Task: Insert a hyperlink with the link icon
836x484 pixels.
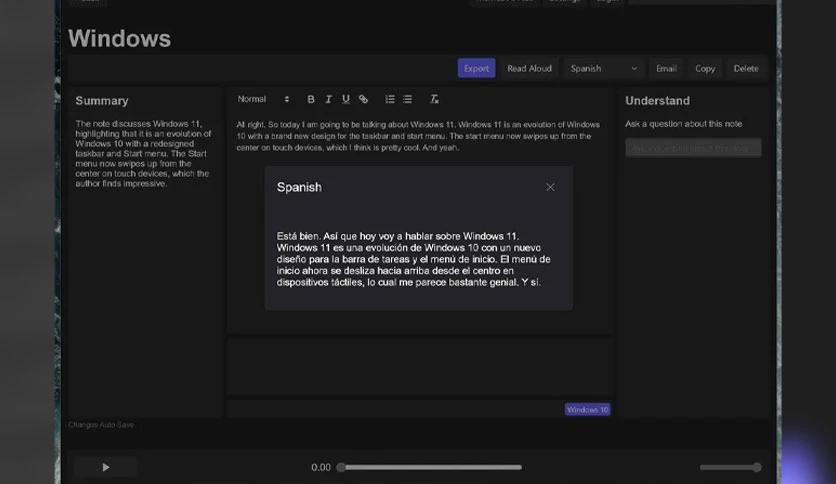Action: click(x=363, y=99)
